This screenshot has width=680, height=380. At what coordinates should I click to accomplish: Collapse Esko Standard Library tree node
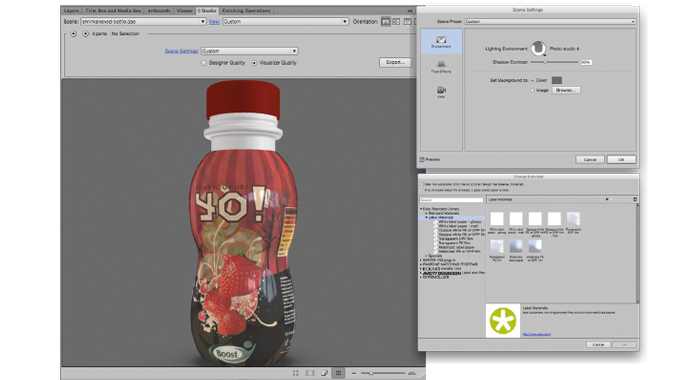click(421, 209)
